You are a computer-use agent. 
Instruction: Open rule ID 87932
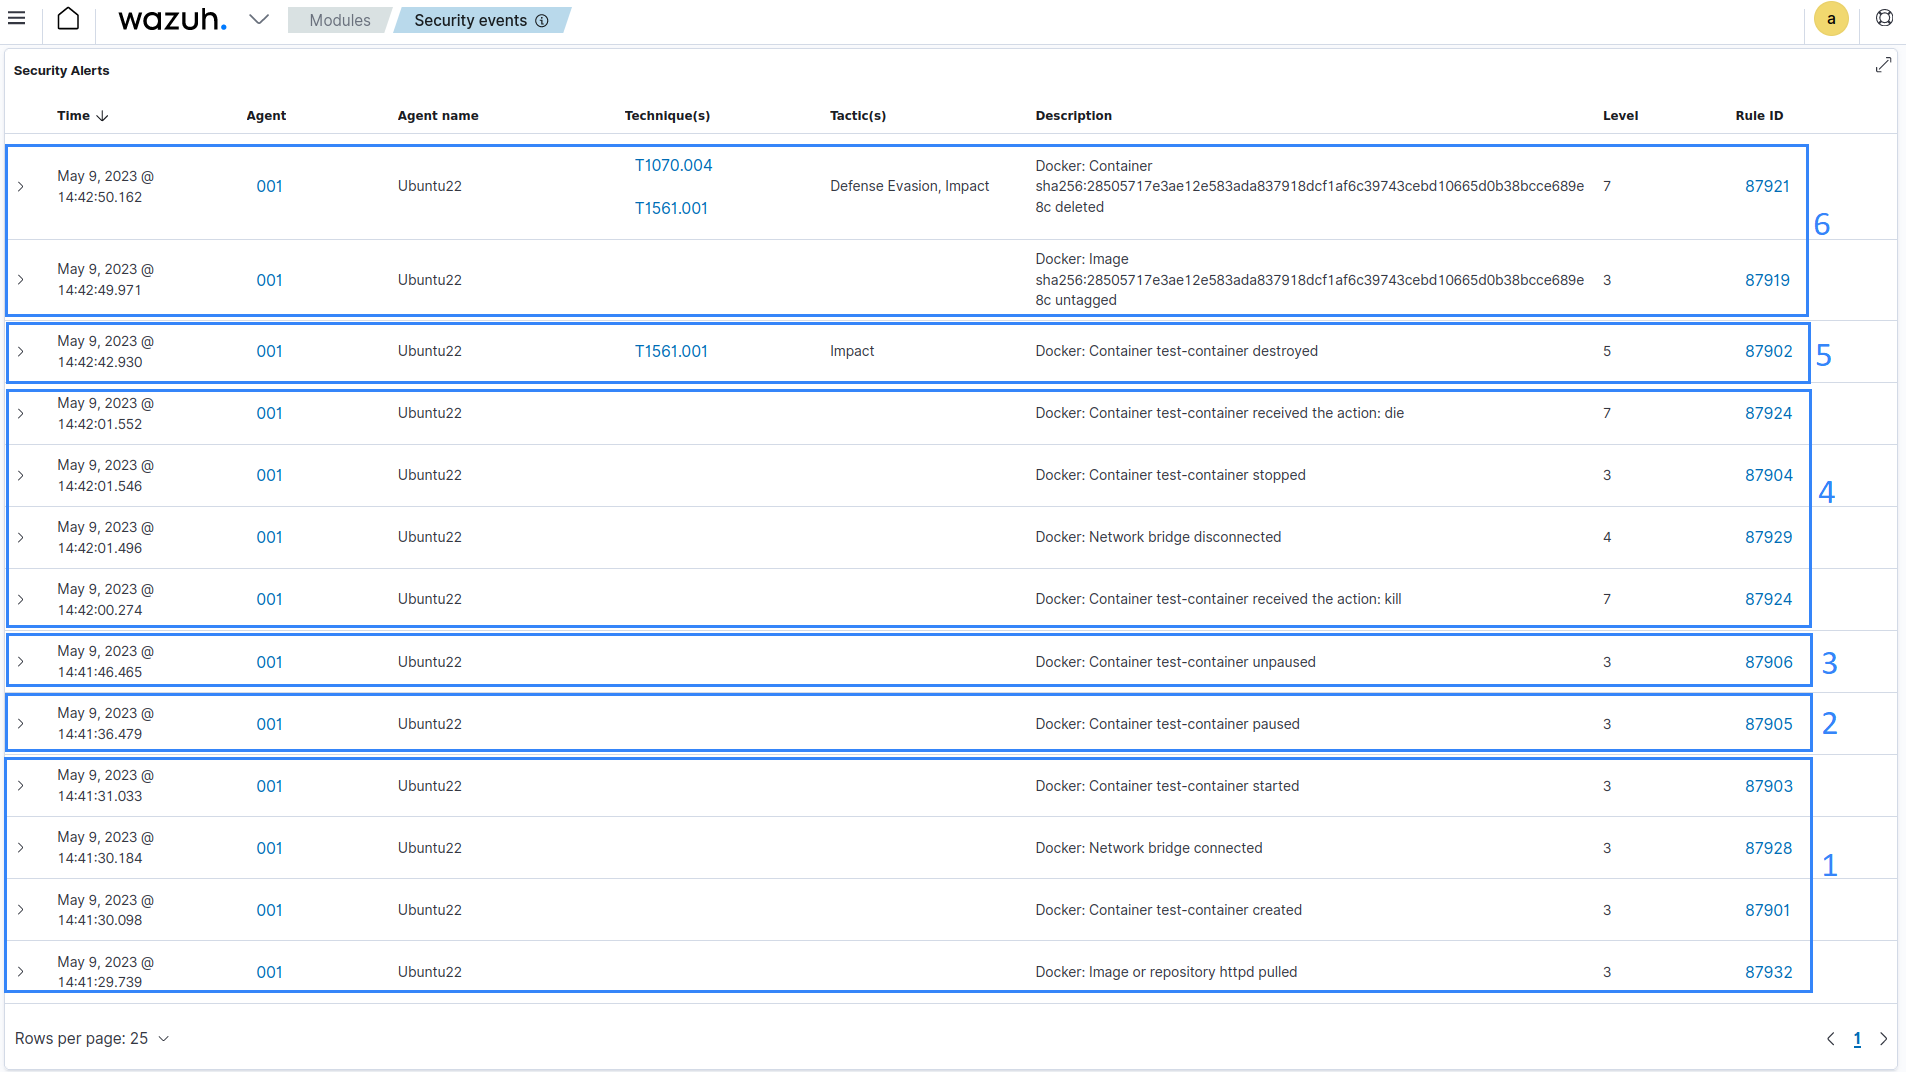(1768, 972)
